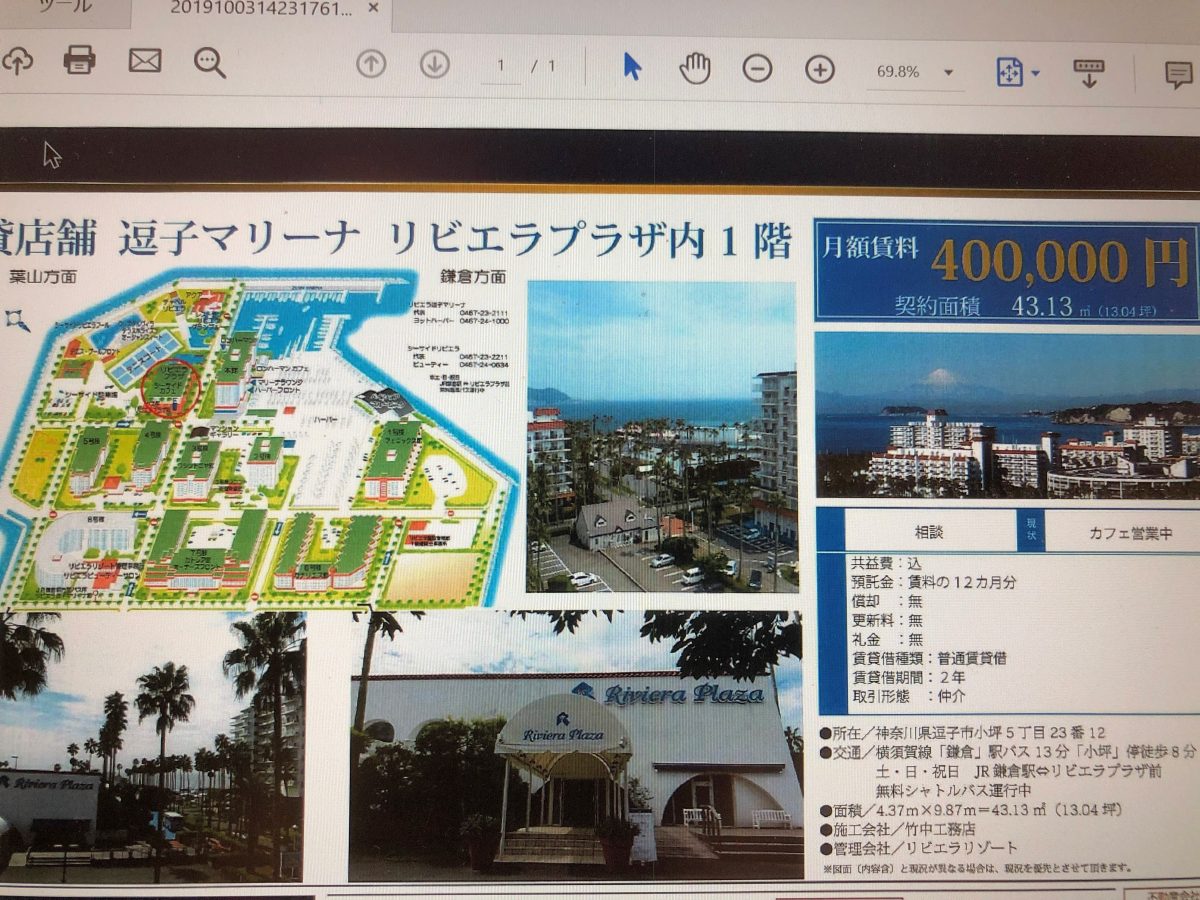Activate the blue selection arrow tool
1200x900 pixels.
pos(632,67)
